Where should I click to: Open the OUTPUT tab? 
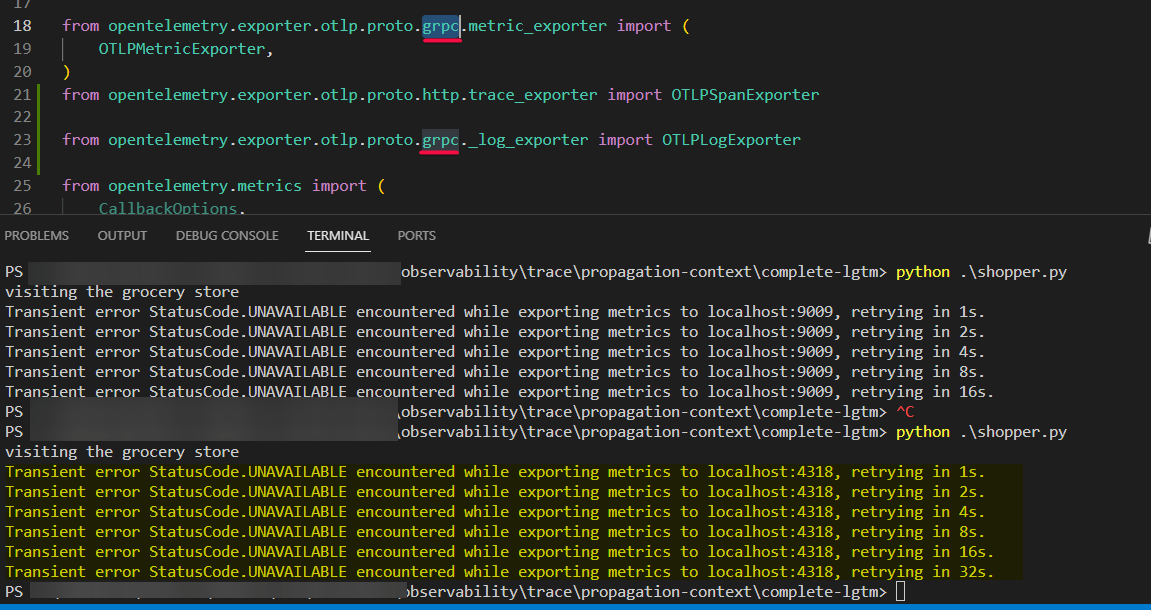point(122,235)
